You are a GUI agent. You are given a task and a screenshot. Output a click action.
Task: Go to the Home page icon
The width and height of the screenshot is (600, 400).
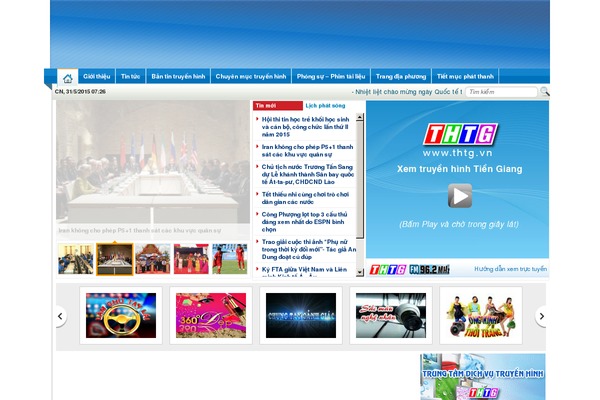coord(68,78)
